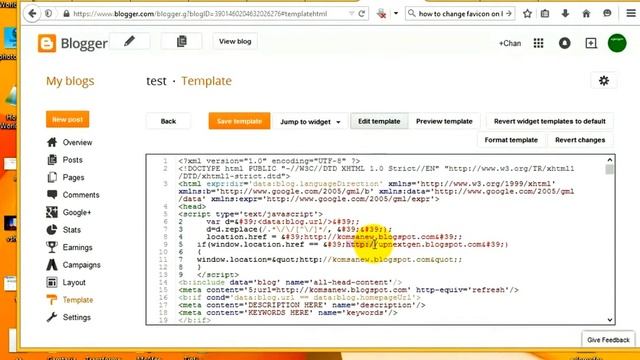Screen dimensions: 640x360
Task: Open the green account avatar
Action: [617, 43]
